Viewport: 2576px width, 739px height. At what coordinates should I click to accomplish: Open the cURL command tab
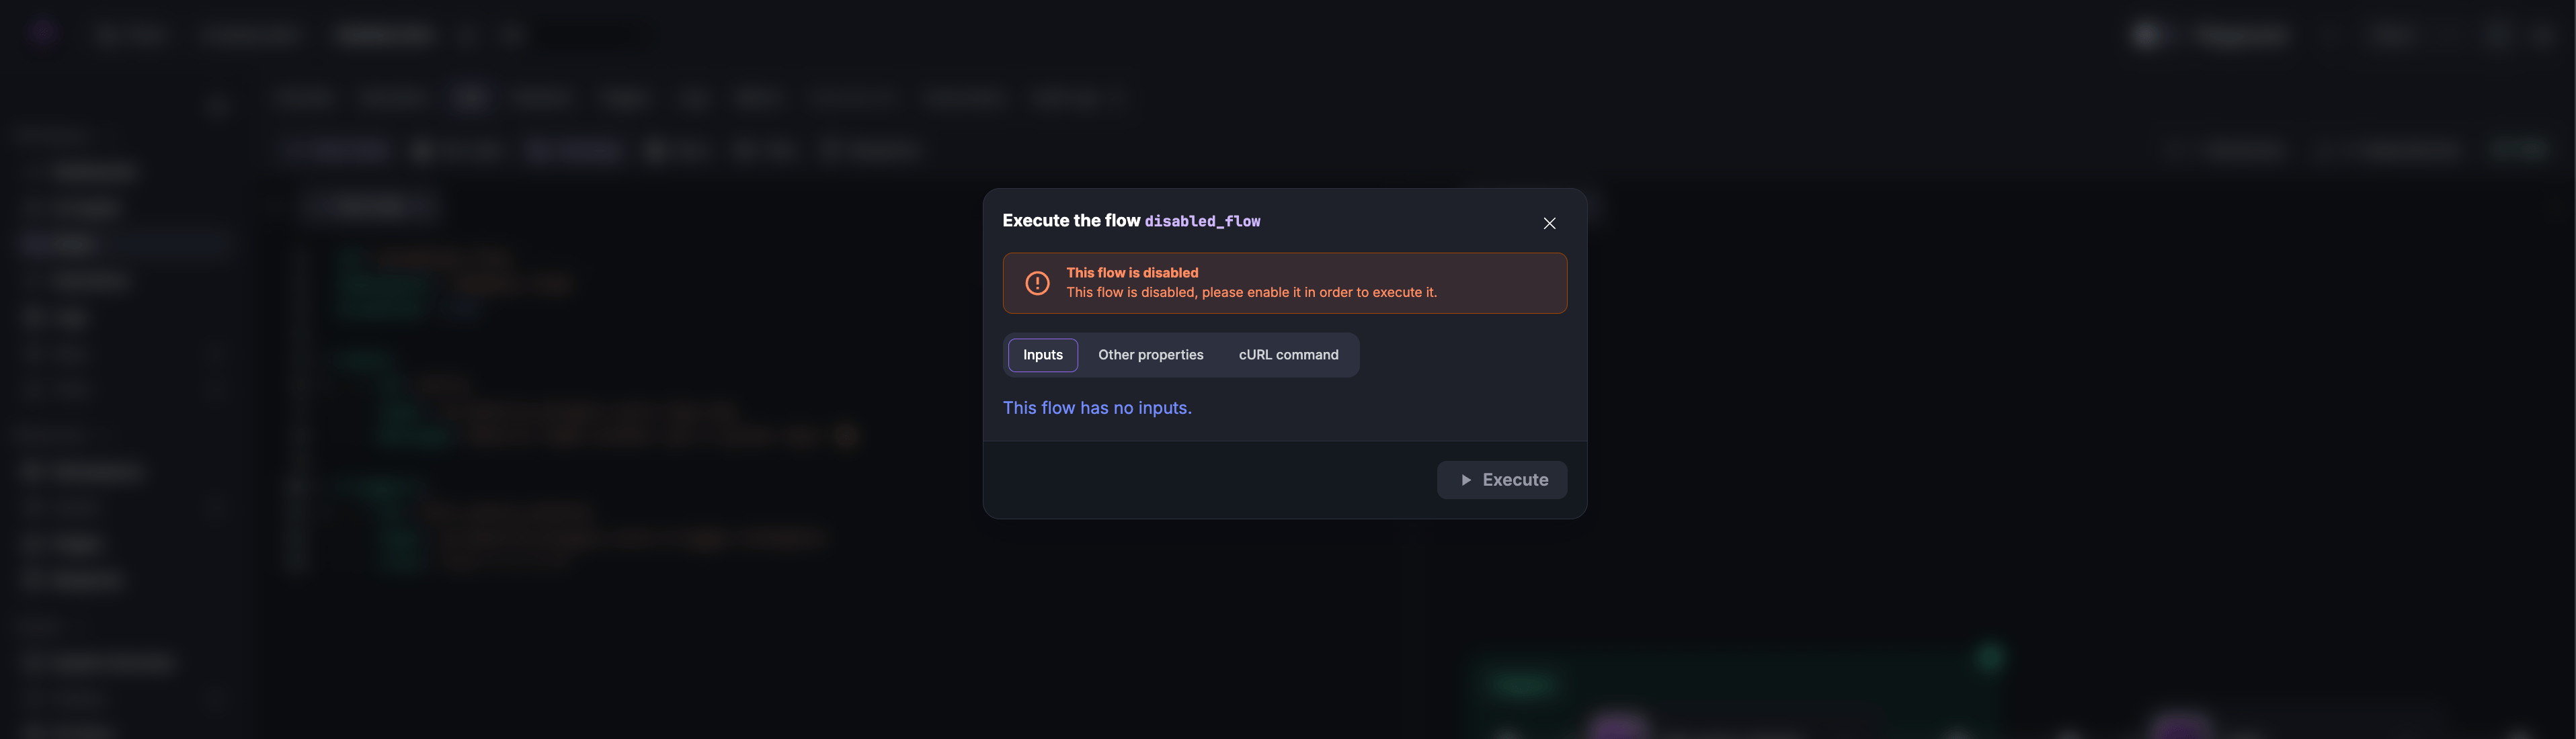[1288, 355]
